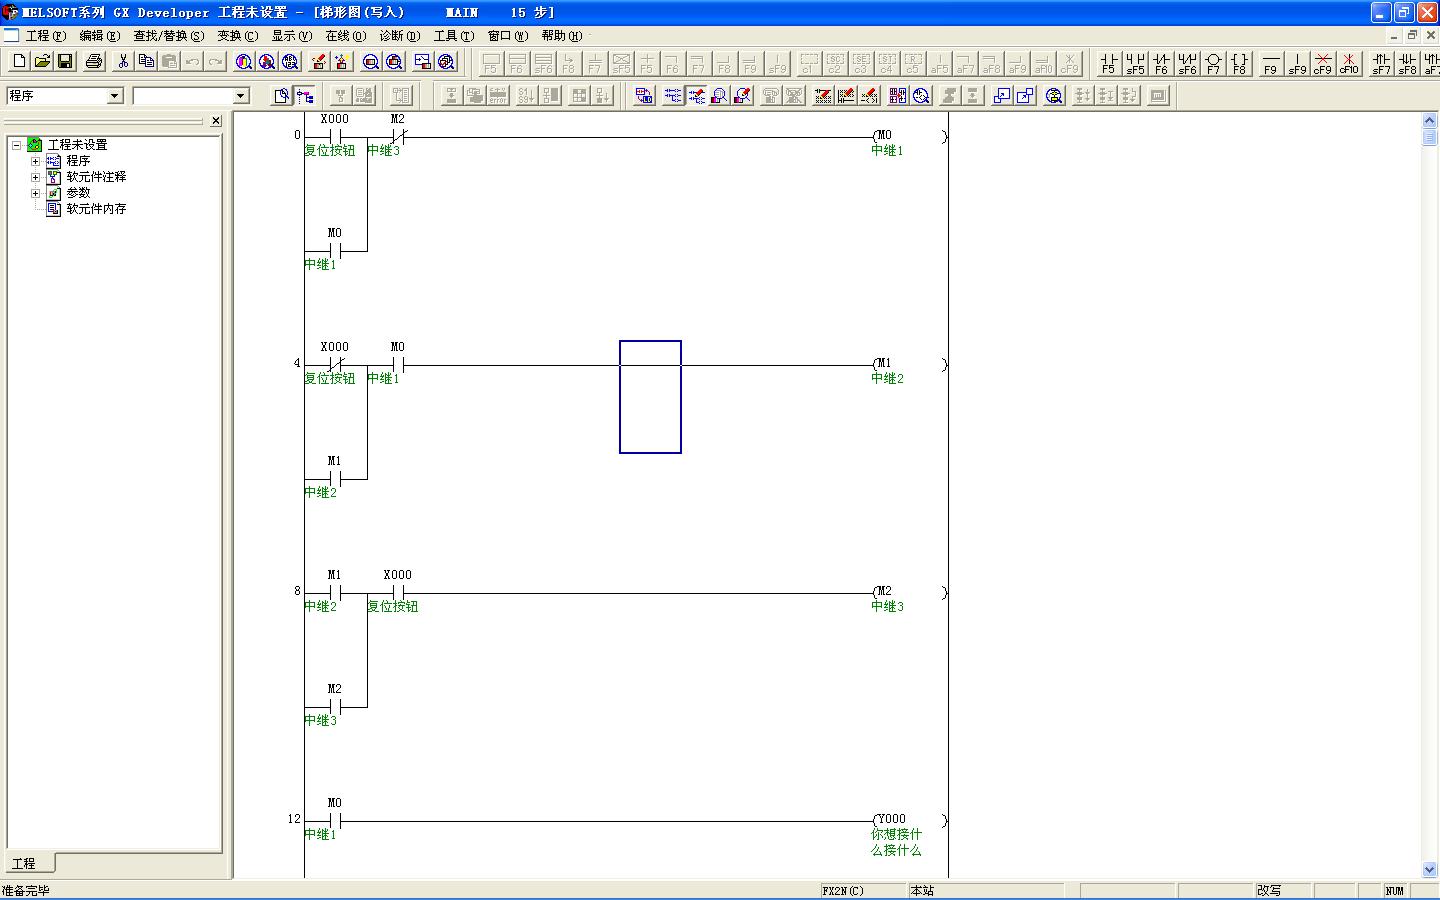1440x900 pixels.
Task: Insert application instruction F8 brackets
Action: click(x=1239, y=63)
